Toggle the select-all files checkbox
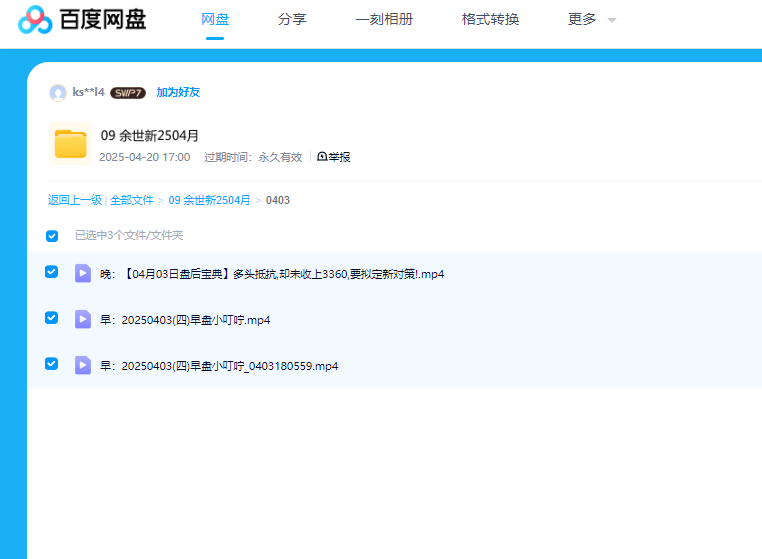Image resolution: width=762 pixels, height=559 pixels. pos(52,236)
